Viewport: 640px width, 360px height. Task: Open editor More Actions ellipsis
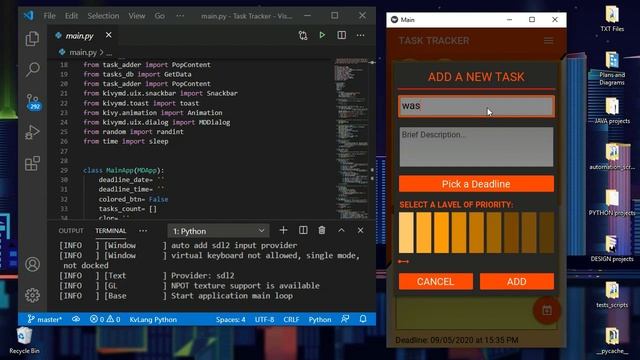coord(360,35)
